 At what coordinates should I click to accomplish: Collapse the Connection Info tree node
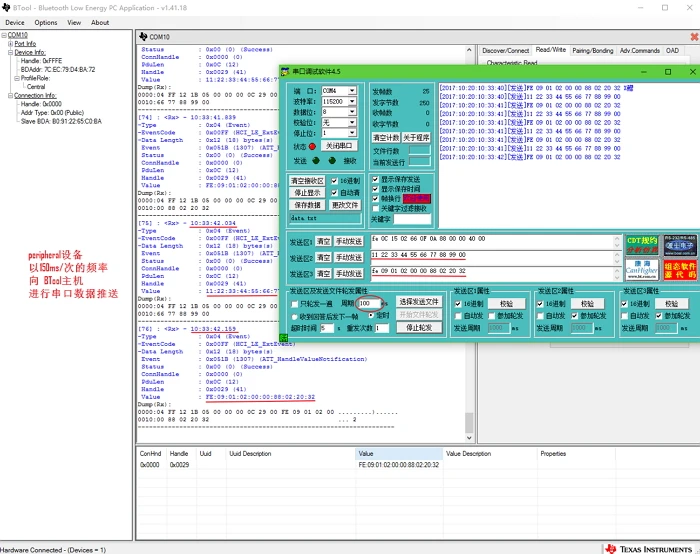[x=10, y=96]
